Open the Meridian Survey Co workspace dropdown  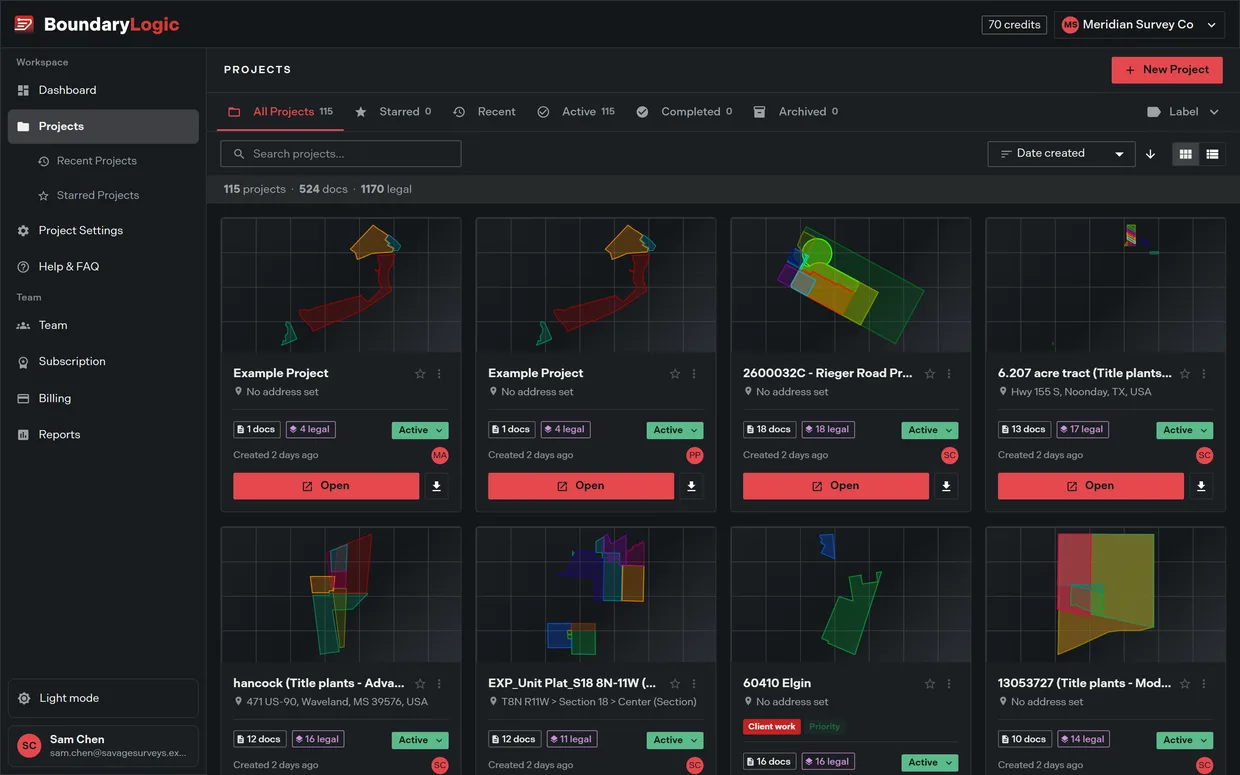coord(1139,24)
